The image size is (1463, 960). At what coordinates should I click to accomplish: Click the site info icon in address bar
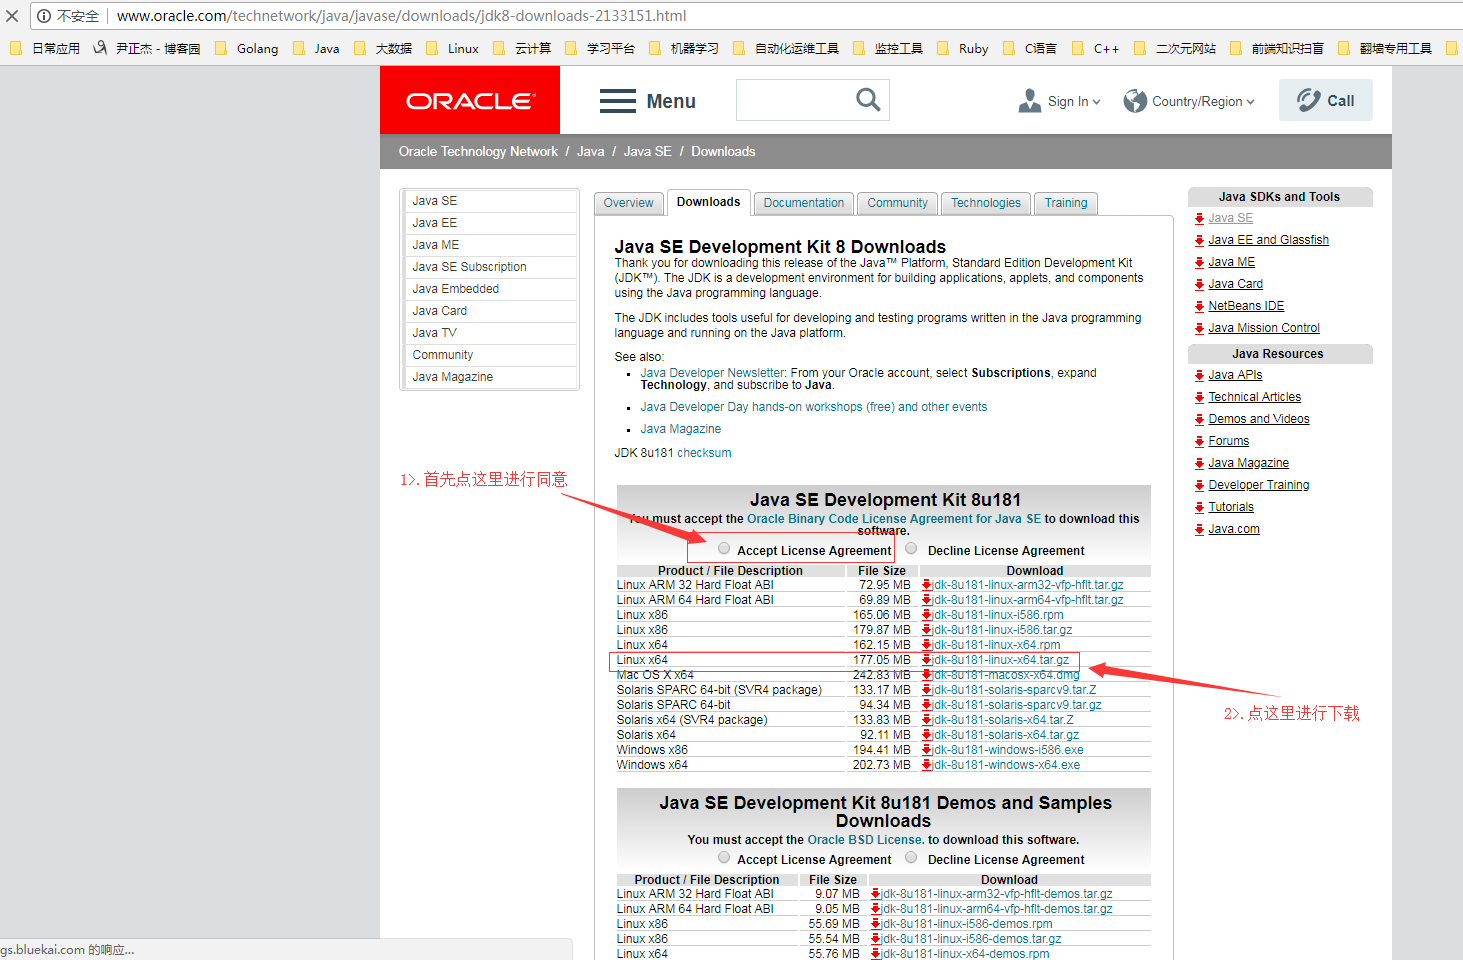(44, 16)
